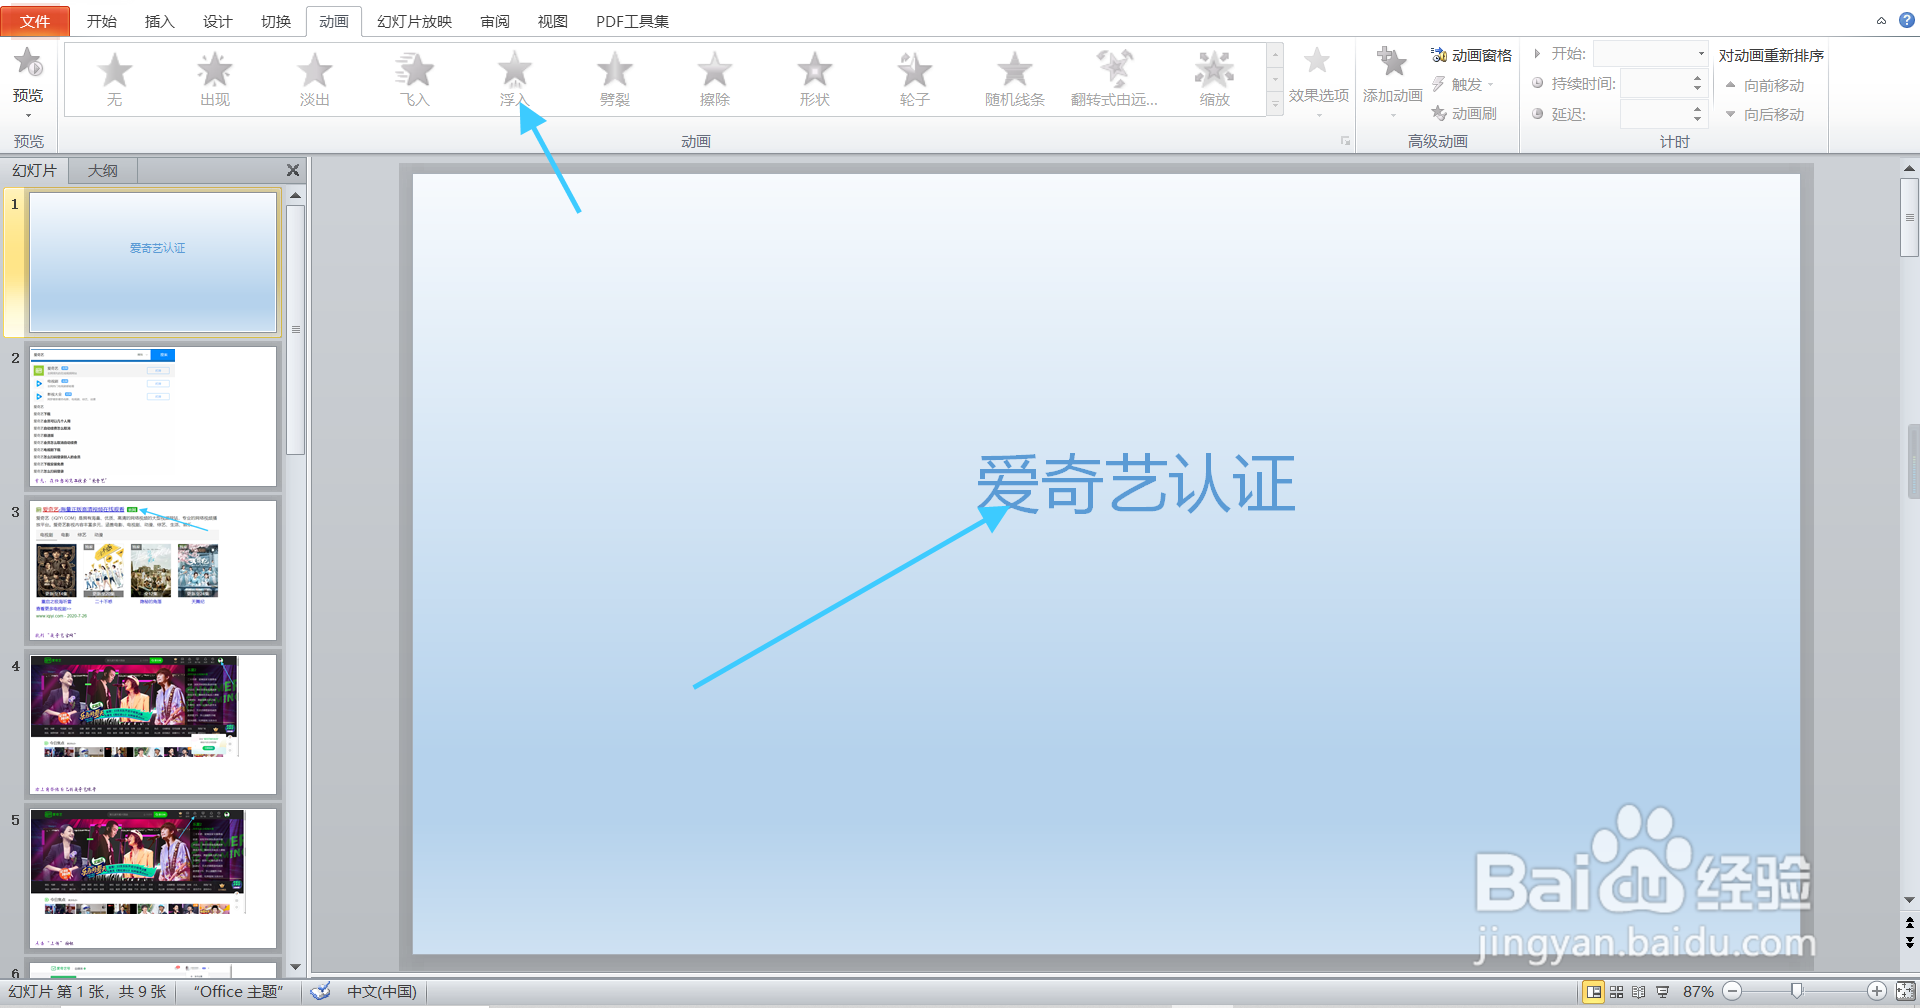1920x1008 pixels.
Task: Select the 无 (None) animation effect
Action: point(115,80)
